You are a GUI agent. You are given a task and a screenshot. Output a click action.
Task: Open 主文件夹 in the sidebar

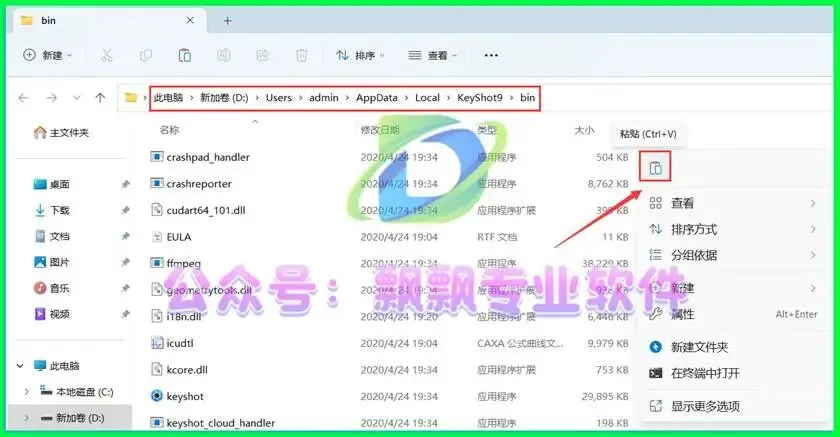click(x=61, y=132)
